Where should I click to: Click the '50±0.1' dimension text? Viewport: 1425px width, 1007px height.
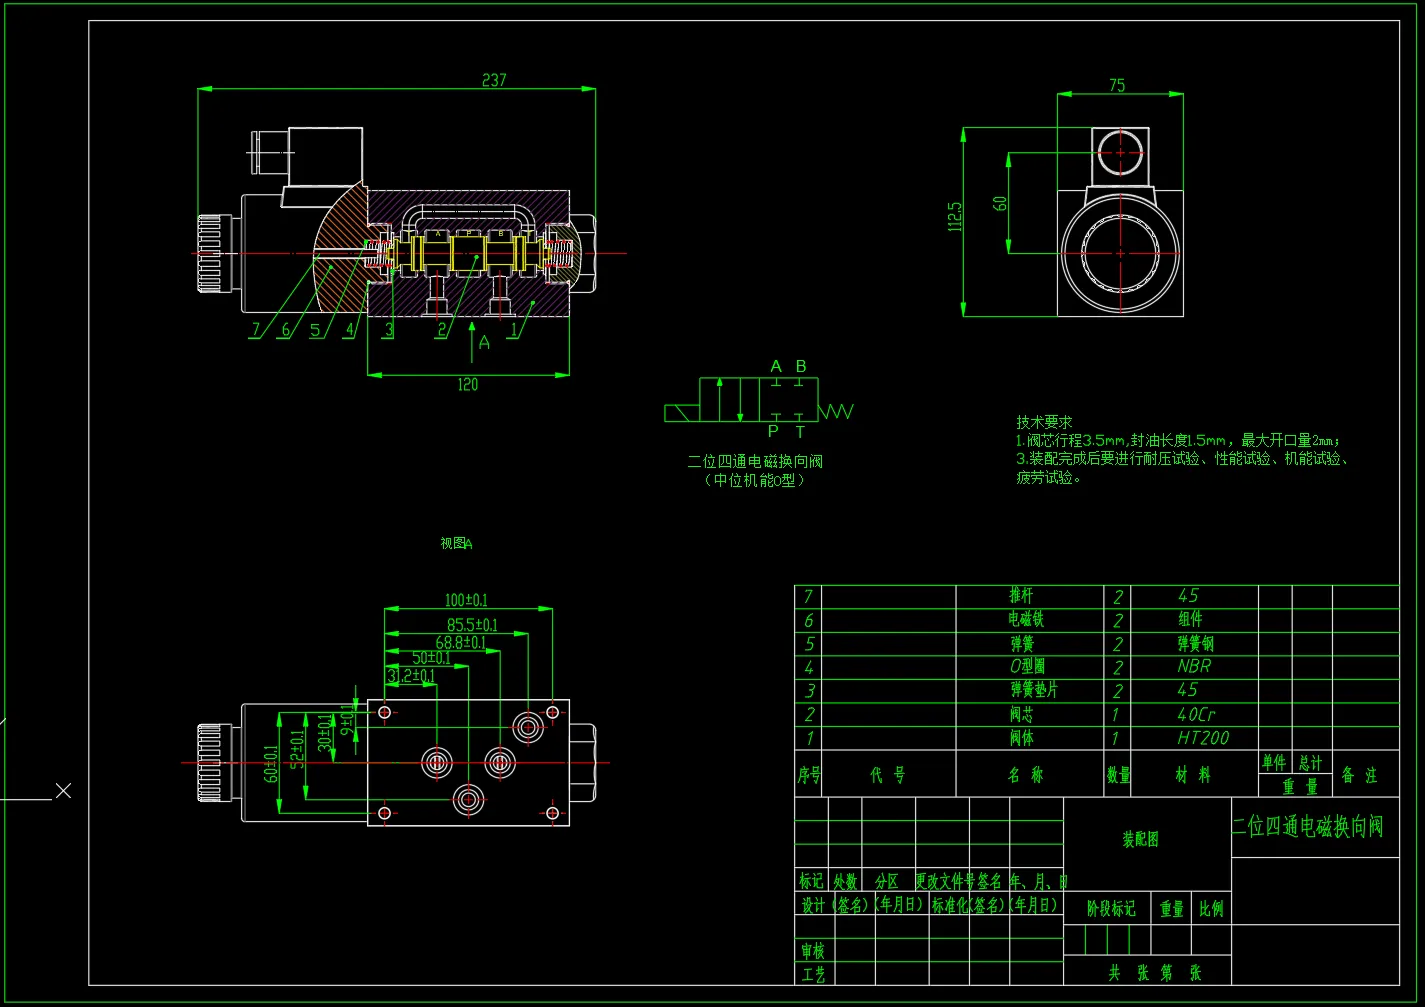pos(431,658)
